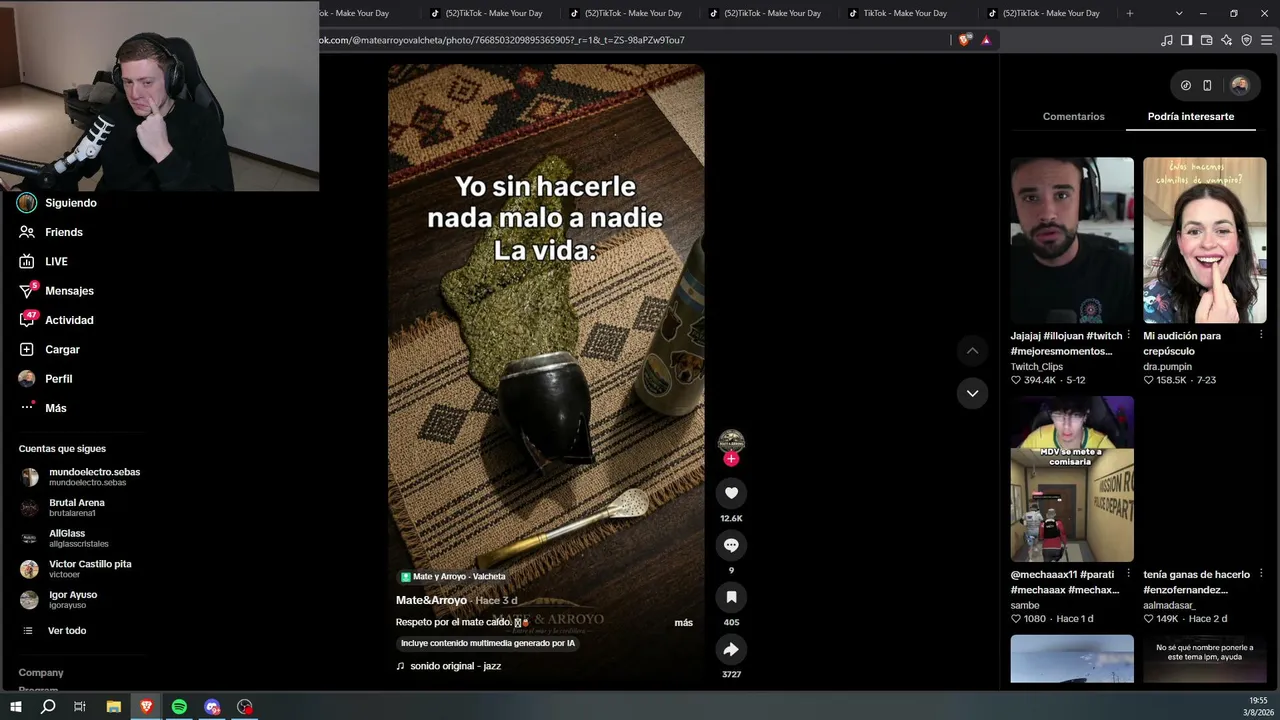This screenshot has width=1280, height=720.
Task: Open options for the @mechaaax11 video
Action: (1129, 575)
